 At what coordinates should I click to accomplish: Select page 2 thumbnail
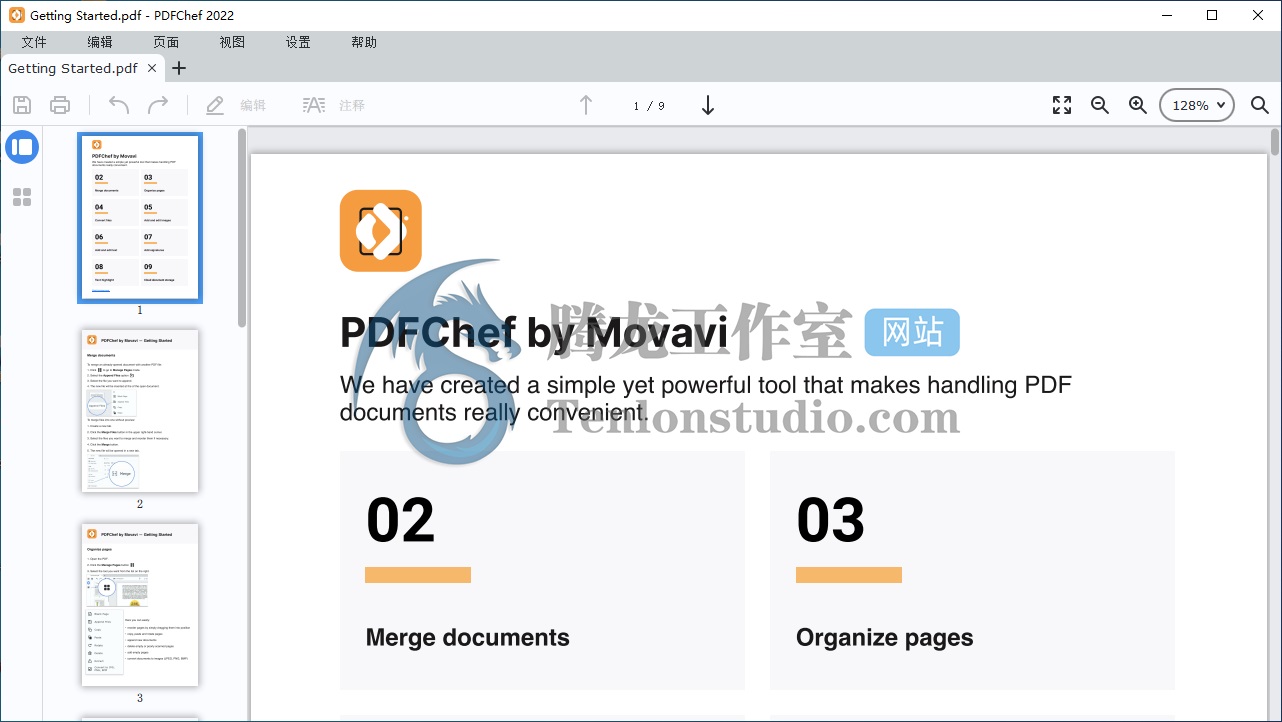click(x=140, y=411)
